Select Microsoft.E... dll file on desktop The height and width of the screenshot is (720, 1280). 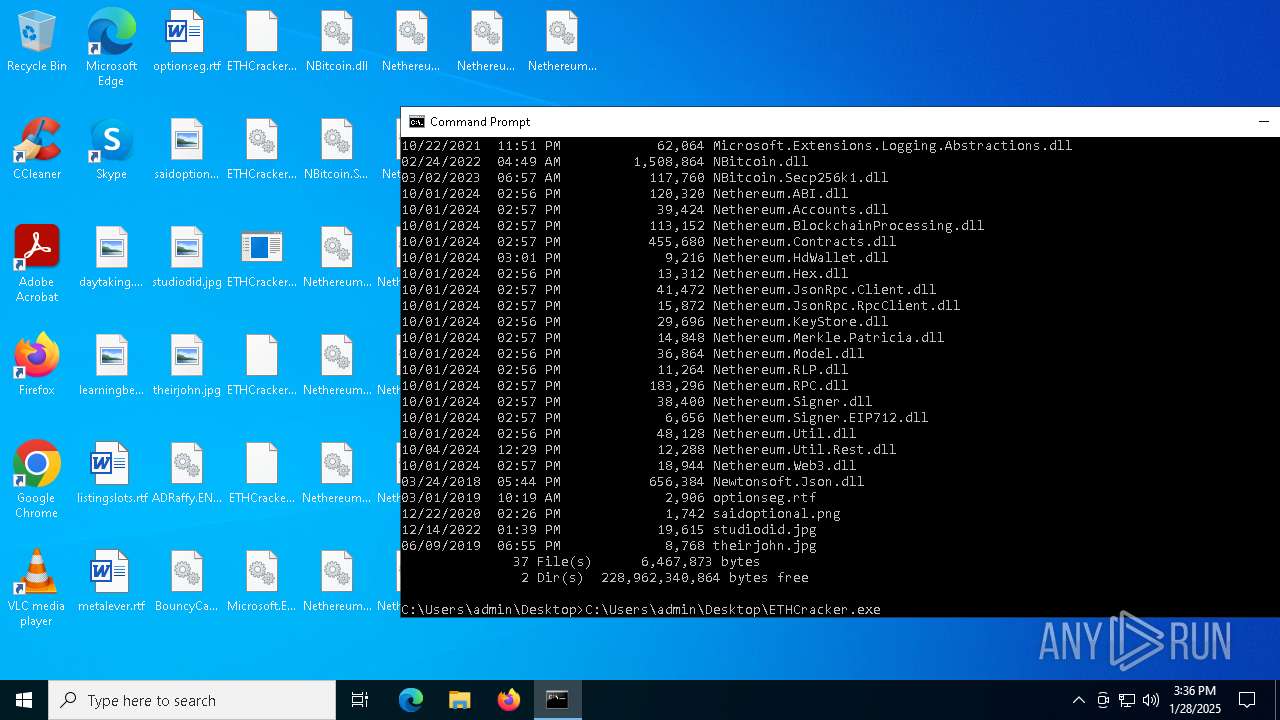pos(262,582)
